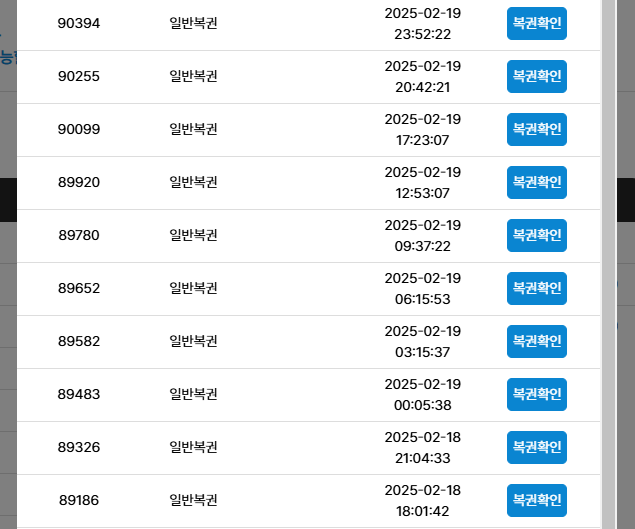Click 일반복권 label in row 90255
This screenshot has height=529, width=635.
[194, 76]
